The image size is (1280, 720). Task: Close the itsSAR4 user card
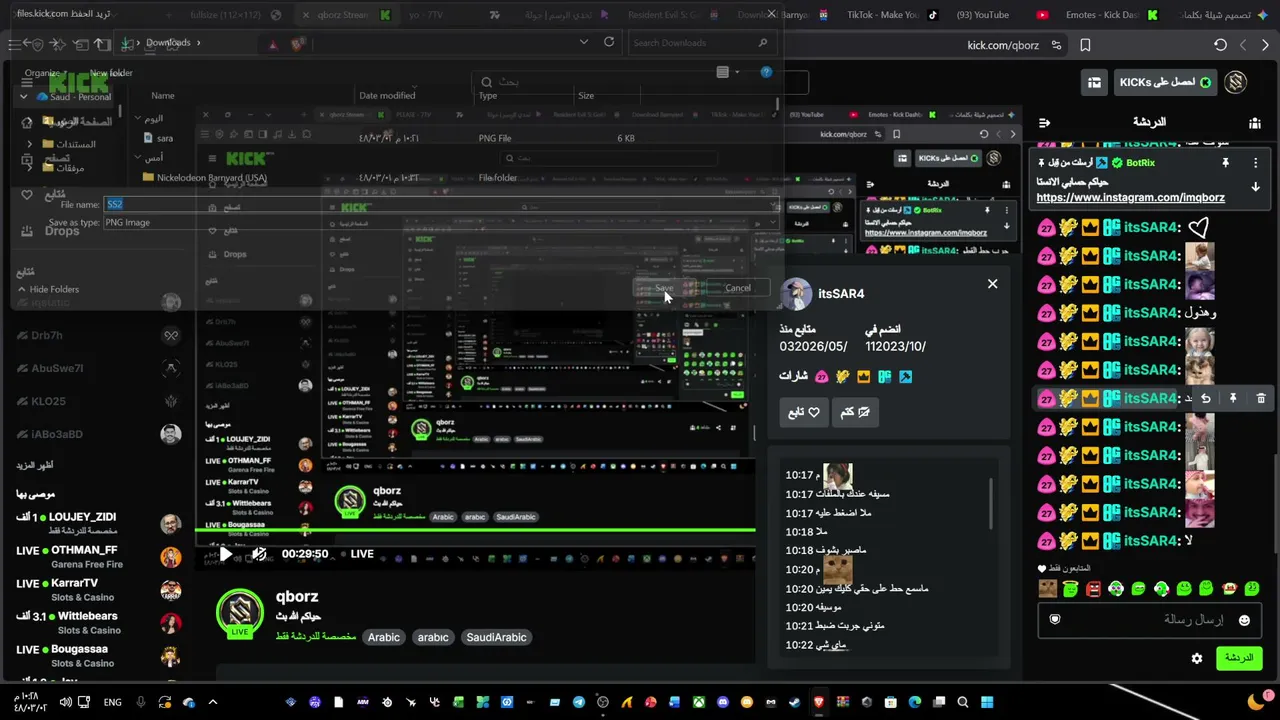992,284
